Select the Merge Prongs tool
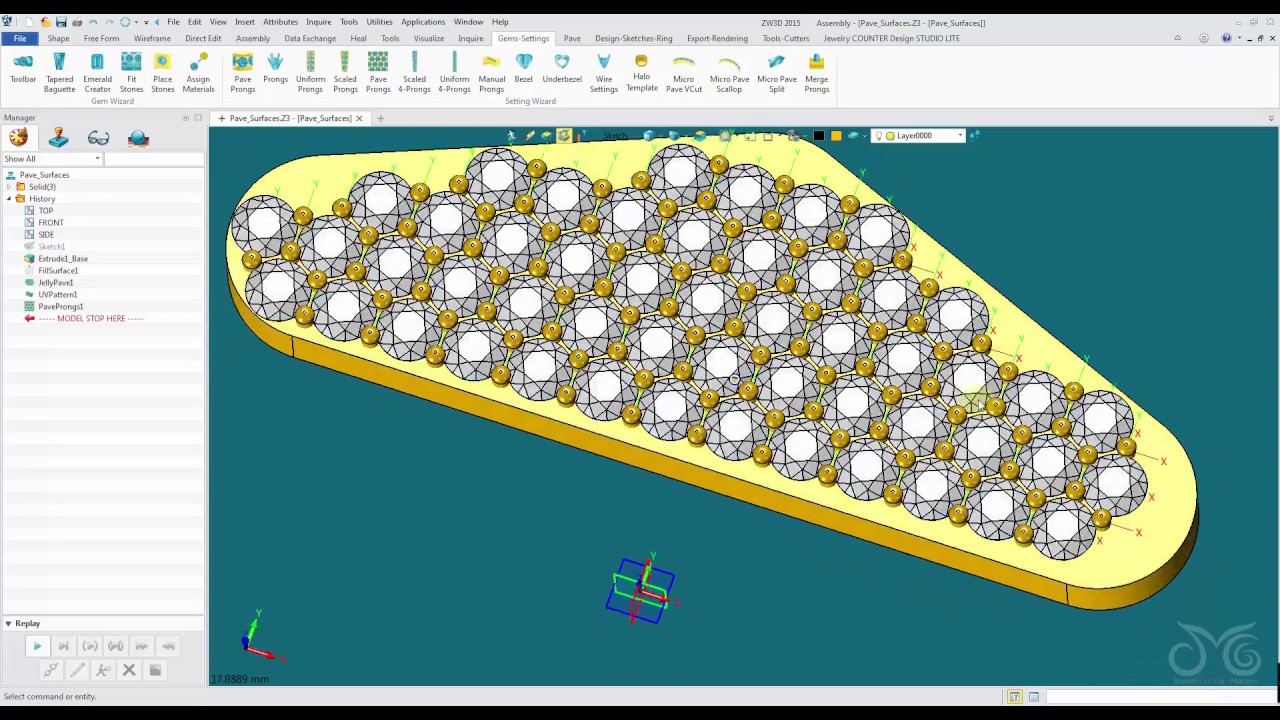 pyautogui.click(x=816, y=73)
